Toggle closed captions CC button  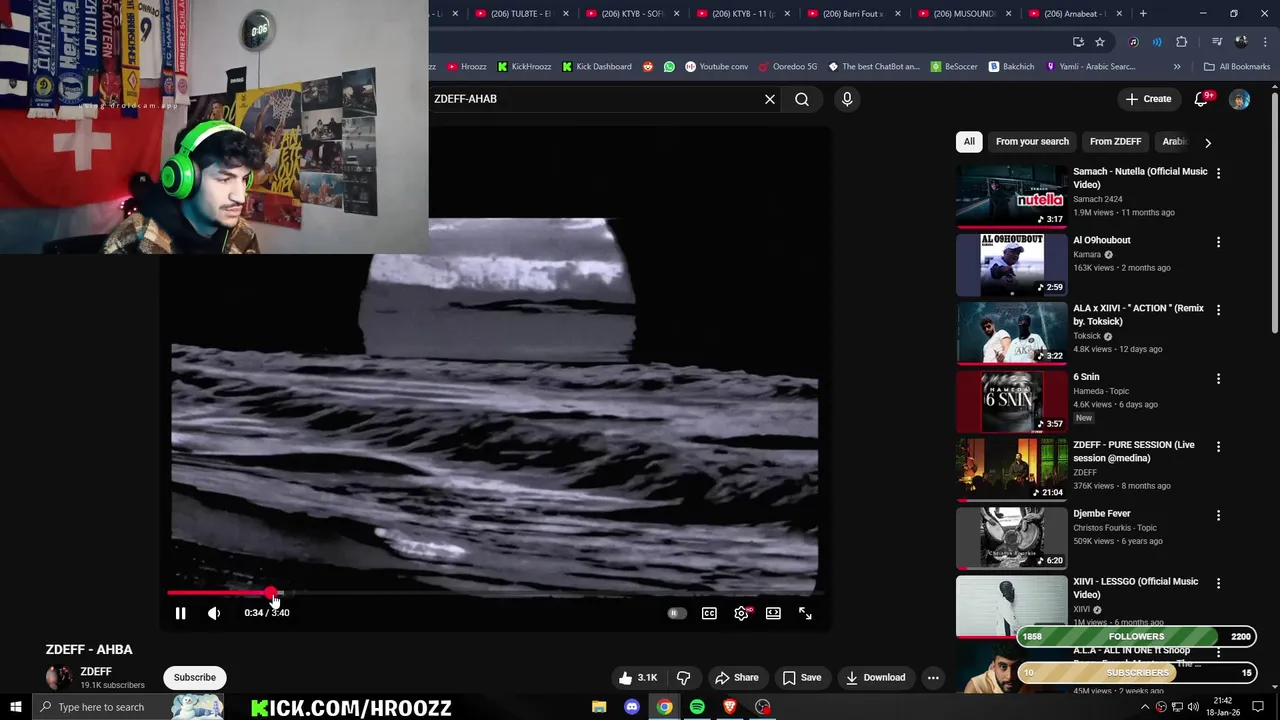click(x=709, y=613)
